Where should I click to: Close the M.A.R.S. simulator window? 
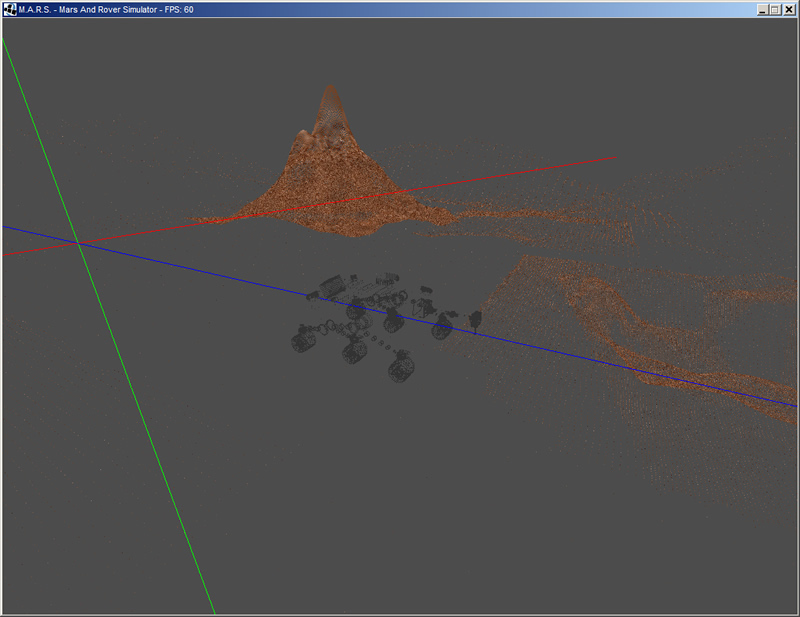[x=789, y=9]
